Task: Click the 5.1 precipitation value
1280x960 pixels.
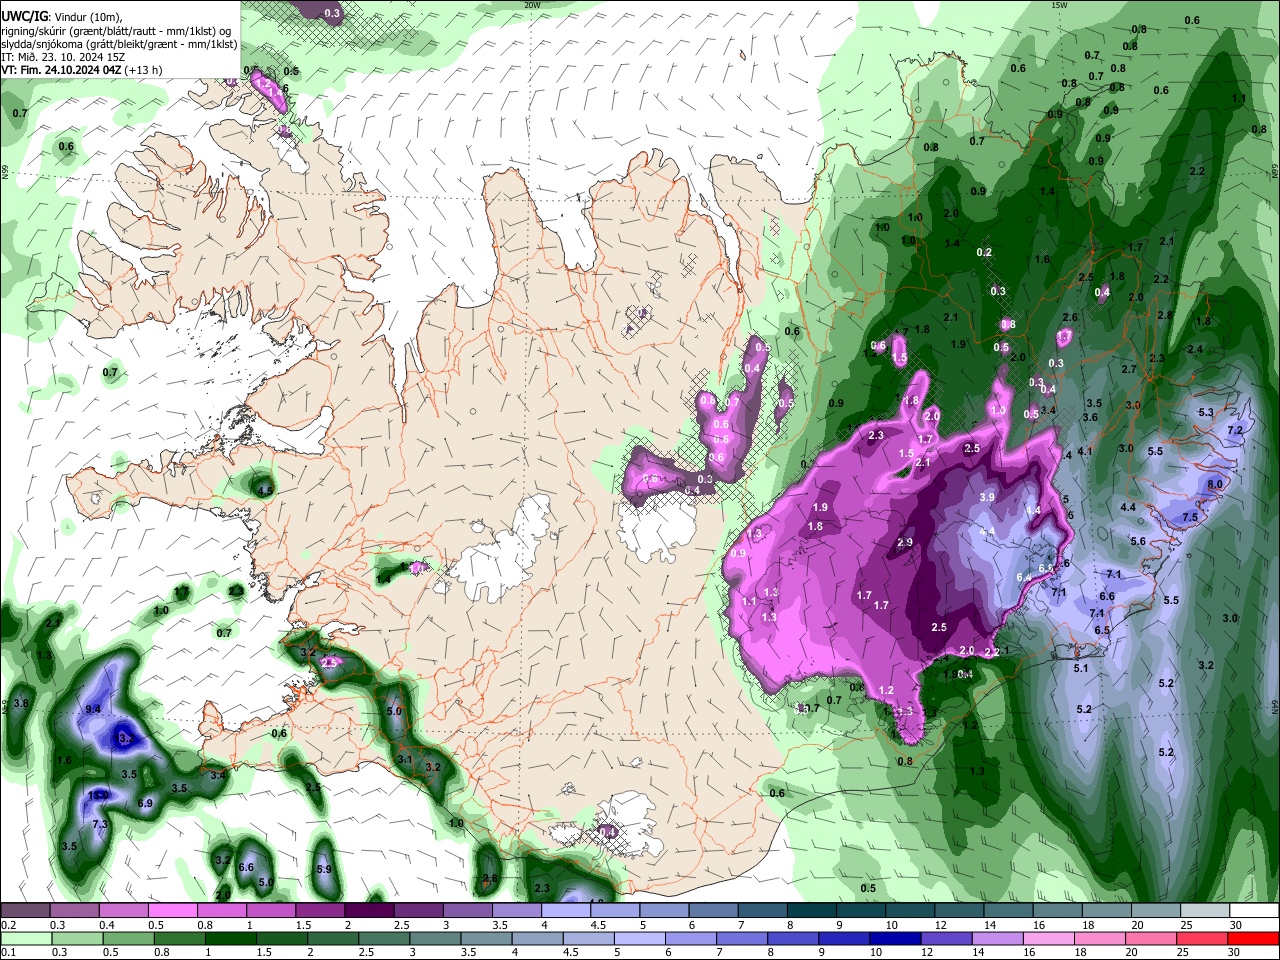Action: pos(1081,668)
